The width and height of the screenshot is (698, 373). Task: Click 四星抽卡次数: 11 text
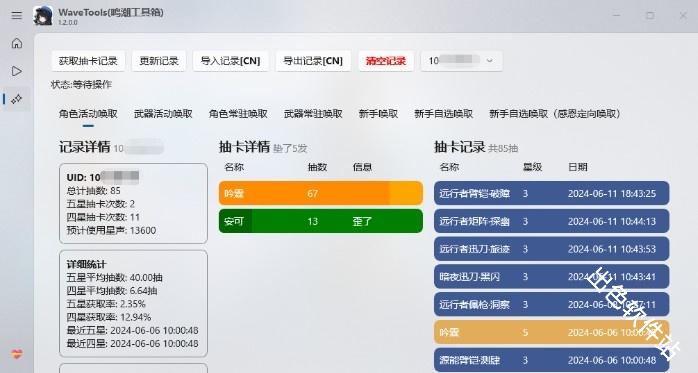pyautogui.click(x=103, y=217)
